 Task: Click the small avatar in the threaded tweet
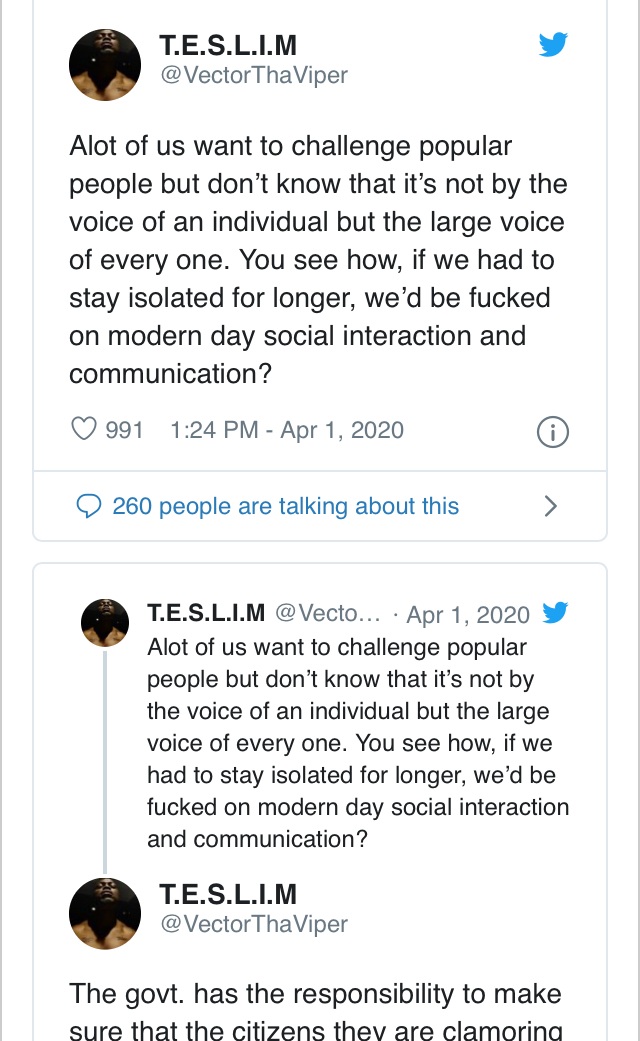point(105,623)
